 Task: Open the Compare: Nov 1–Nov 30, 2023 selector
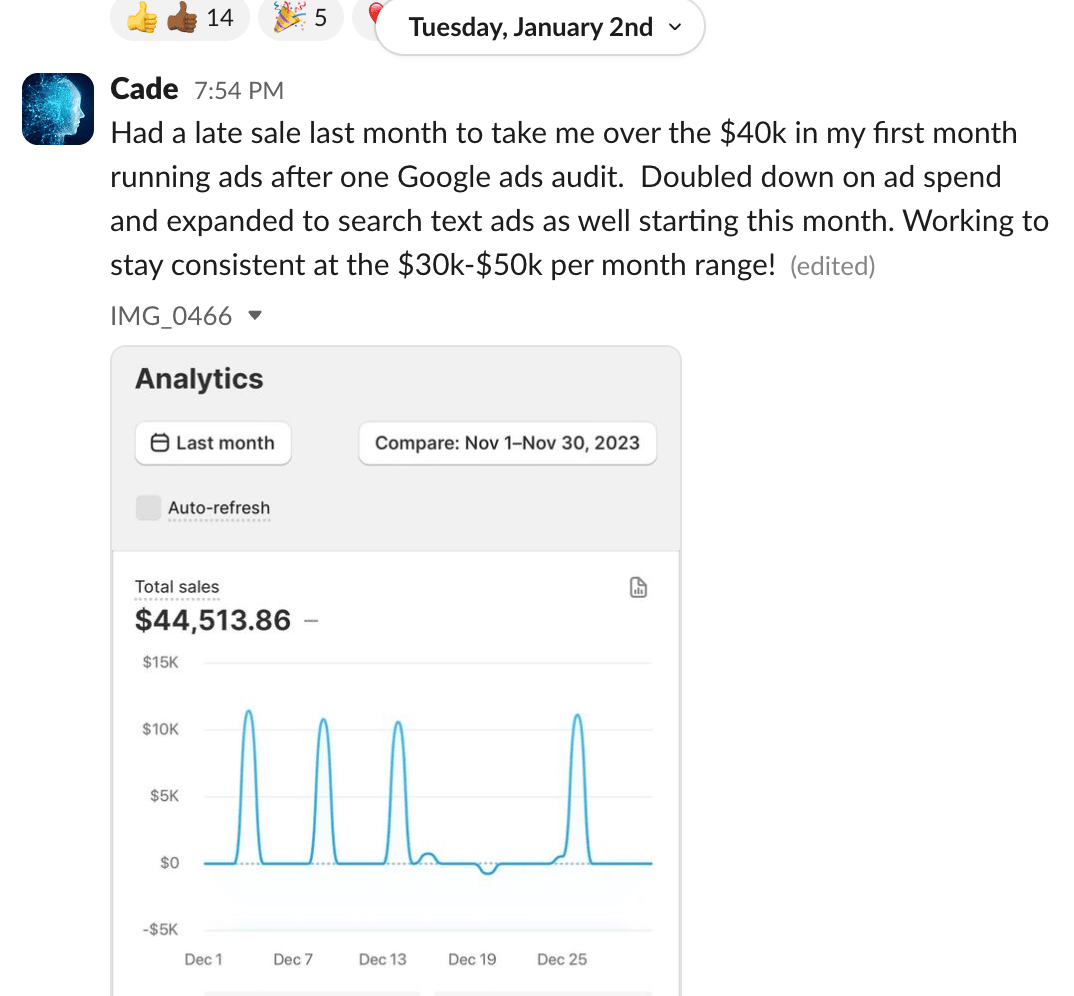point(507,443)
